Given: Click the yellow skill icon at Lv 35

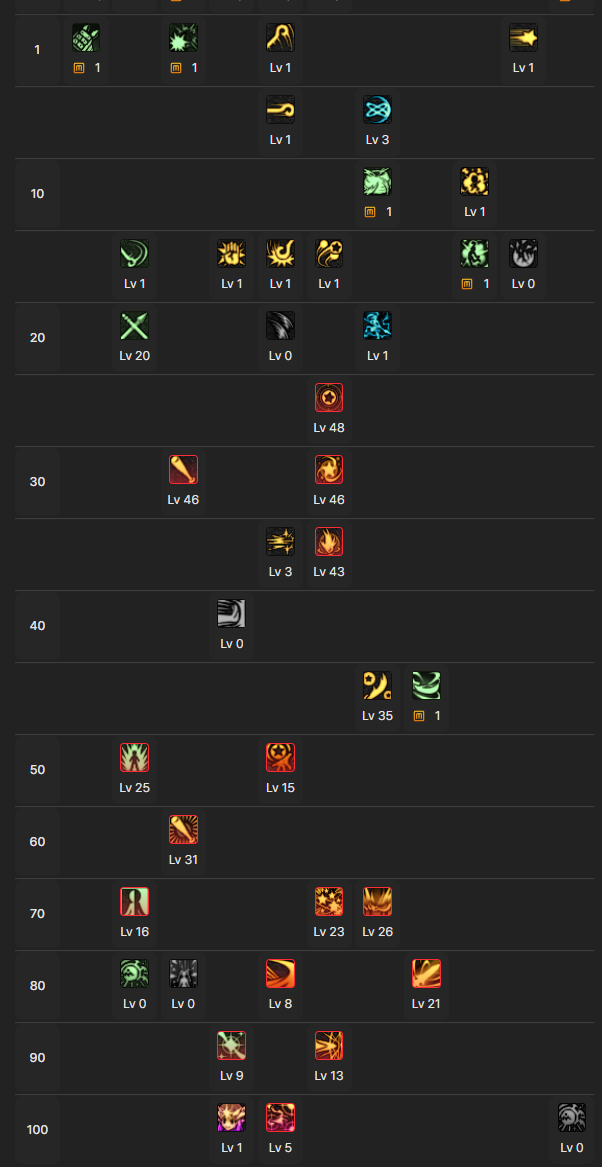Looking at the screenshot, I should tap(377, 686).
